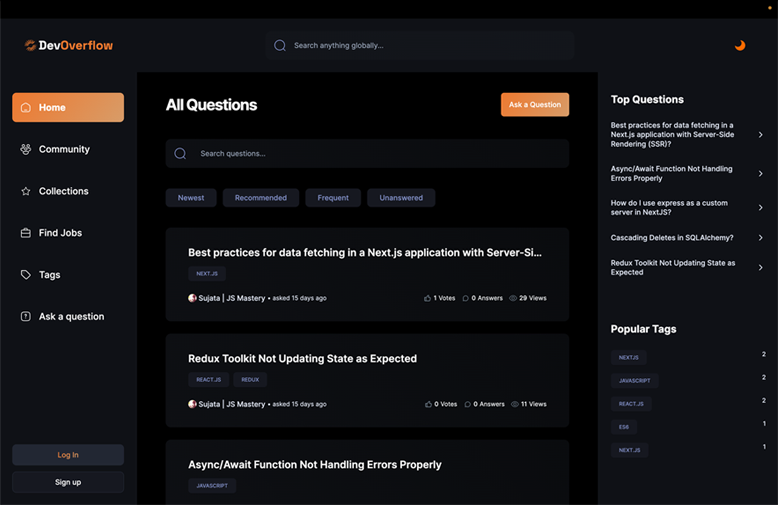This screenshot has width=778, height=505.
Task: Click Sujata's avatar on the Redux question
Action: 192,404
